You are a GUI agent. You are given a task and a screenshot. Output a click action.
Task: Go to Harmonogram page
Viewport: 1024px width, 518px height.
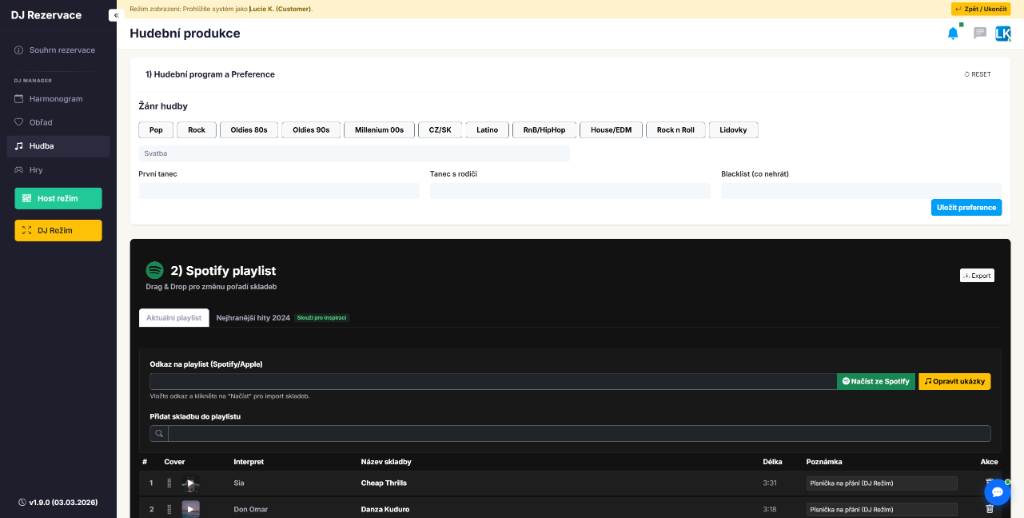pyautogui.click(x=58, y=99)
